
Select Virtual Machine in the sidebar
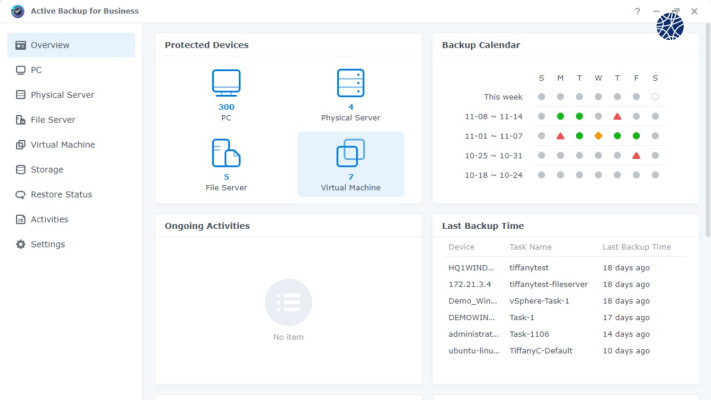(x=71, y=145)
